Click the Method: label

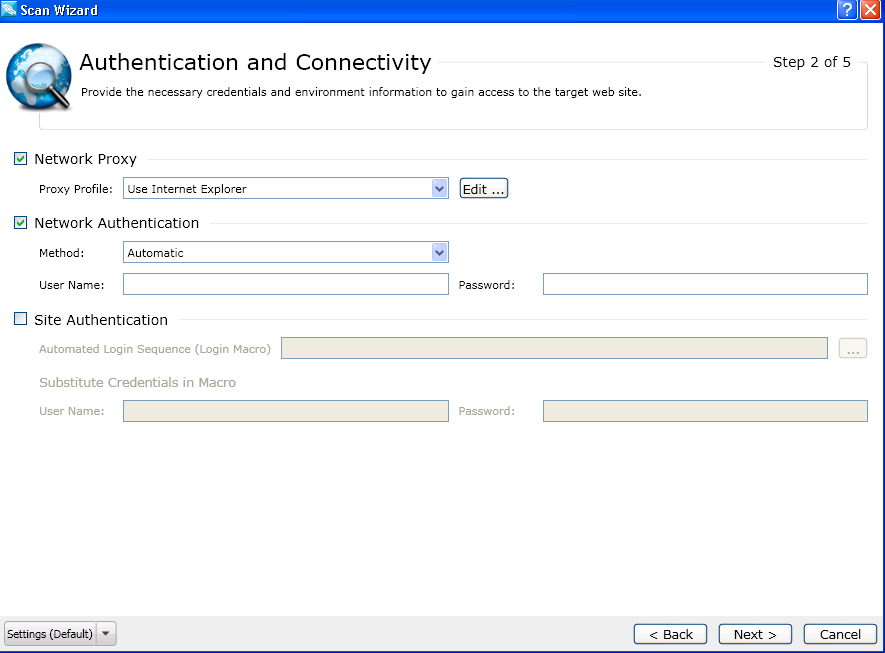[x=62, y=253]
